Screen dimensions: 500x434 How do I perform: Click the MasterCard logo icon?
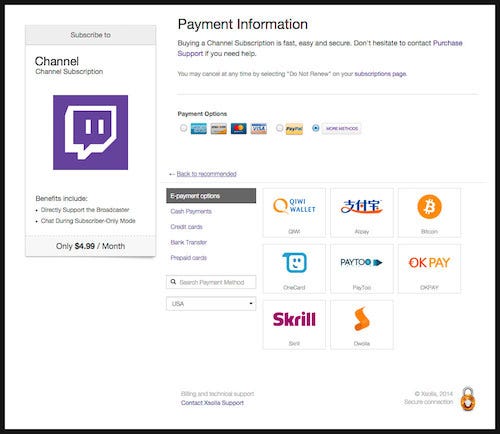[x=239, y=129]
